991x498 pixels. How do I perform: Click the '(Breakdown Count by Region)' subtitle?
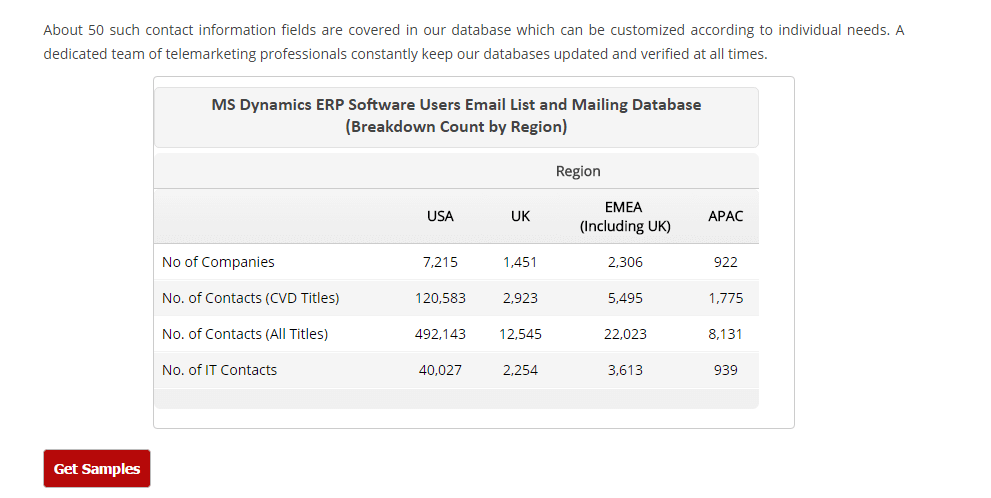(x=456, y=126)
